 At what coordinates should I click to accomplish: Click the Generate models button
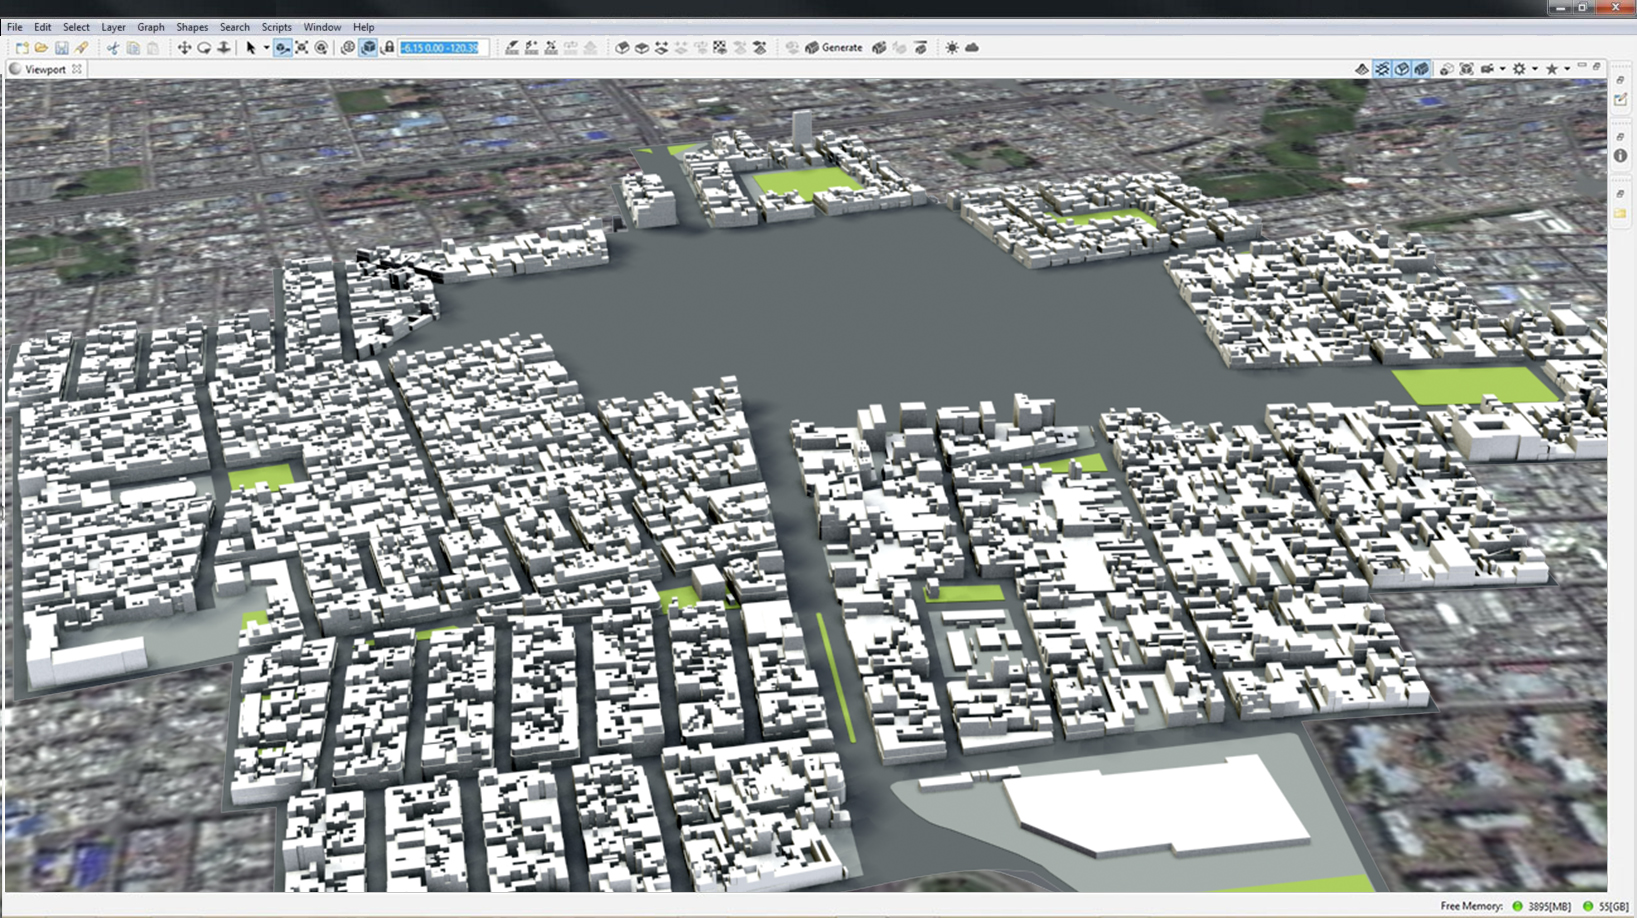[834, 48]
